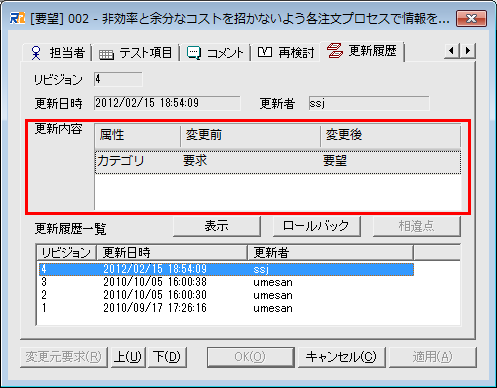Click the 要求 value in 変更前 column
This screenshot has width=497, height=388.
[195, 161]
